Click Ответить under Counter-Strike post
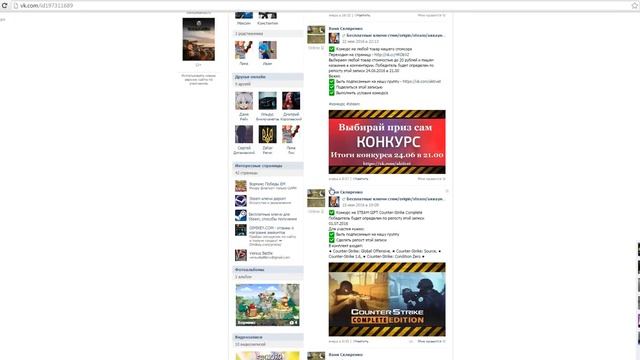The image size is (640, 360). click(x=360, y=341)
